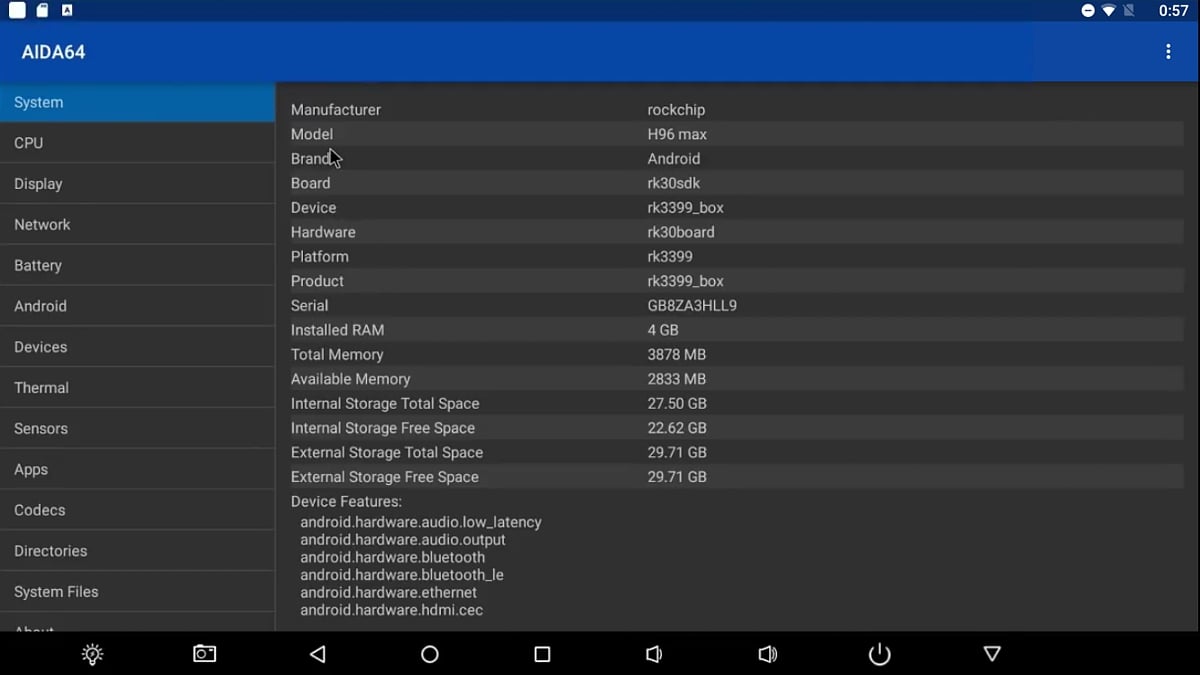
Task: Open the overflow menu in AIDA64
Action: coord(1168,50)
